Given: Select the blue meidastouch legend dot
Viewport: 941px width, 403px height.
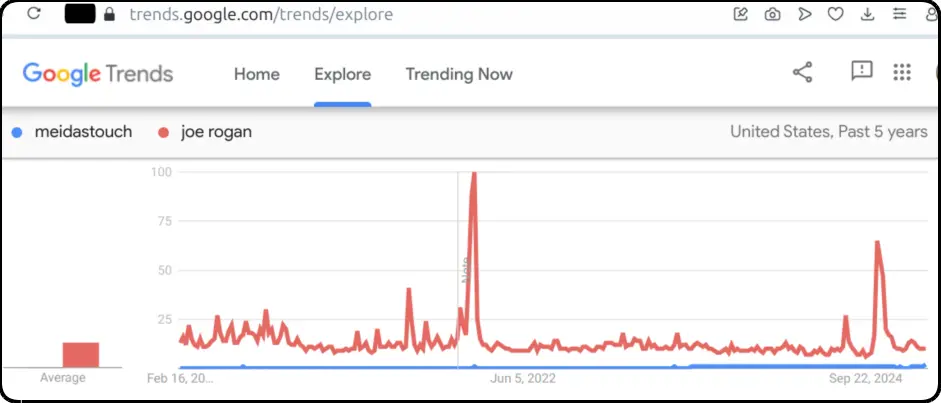Looking at the screenshot, I should (17, 133).
